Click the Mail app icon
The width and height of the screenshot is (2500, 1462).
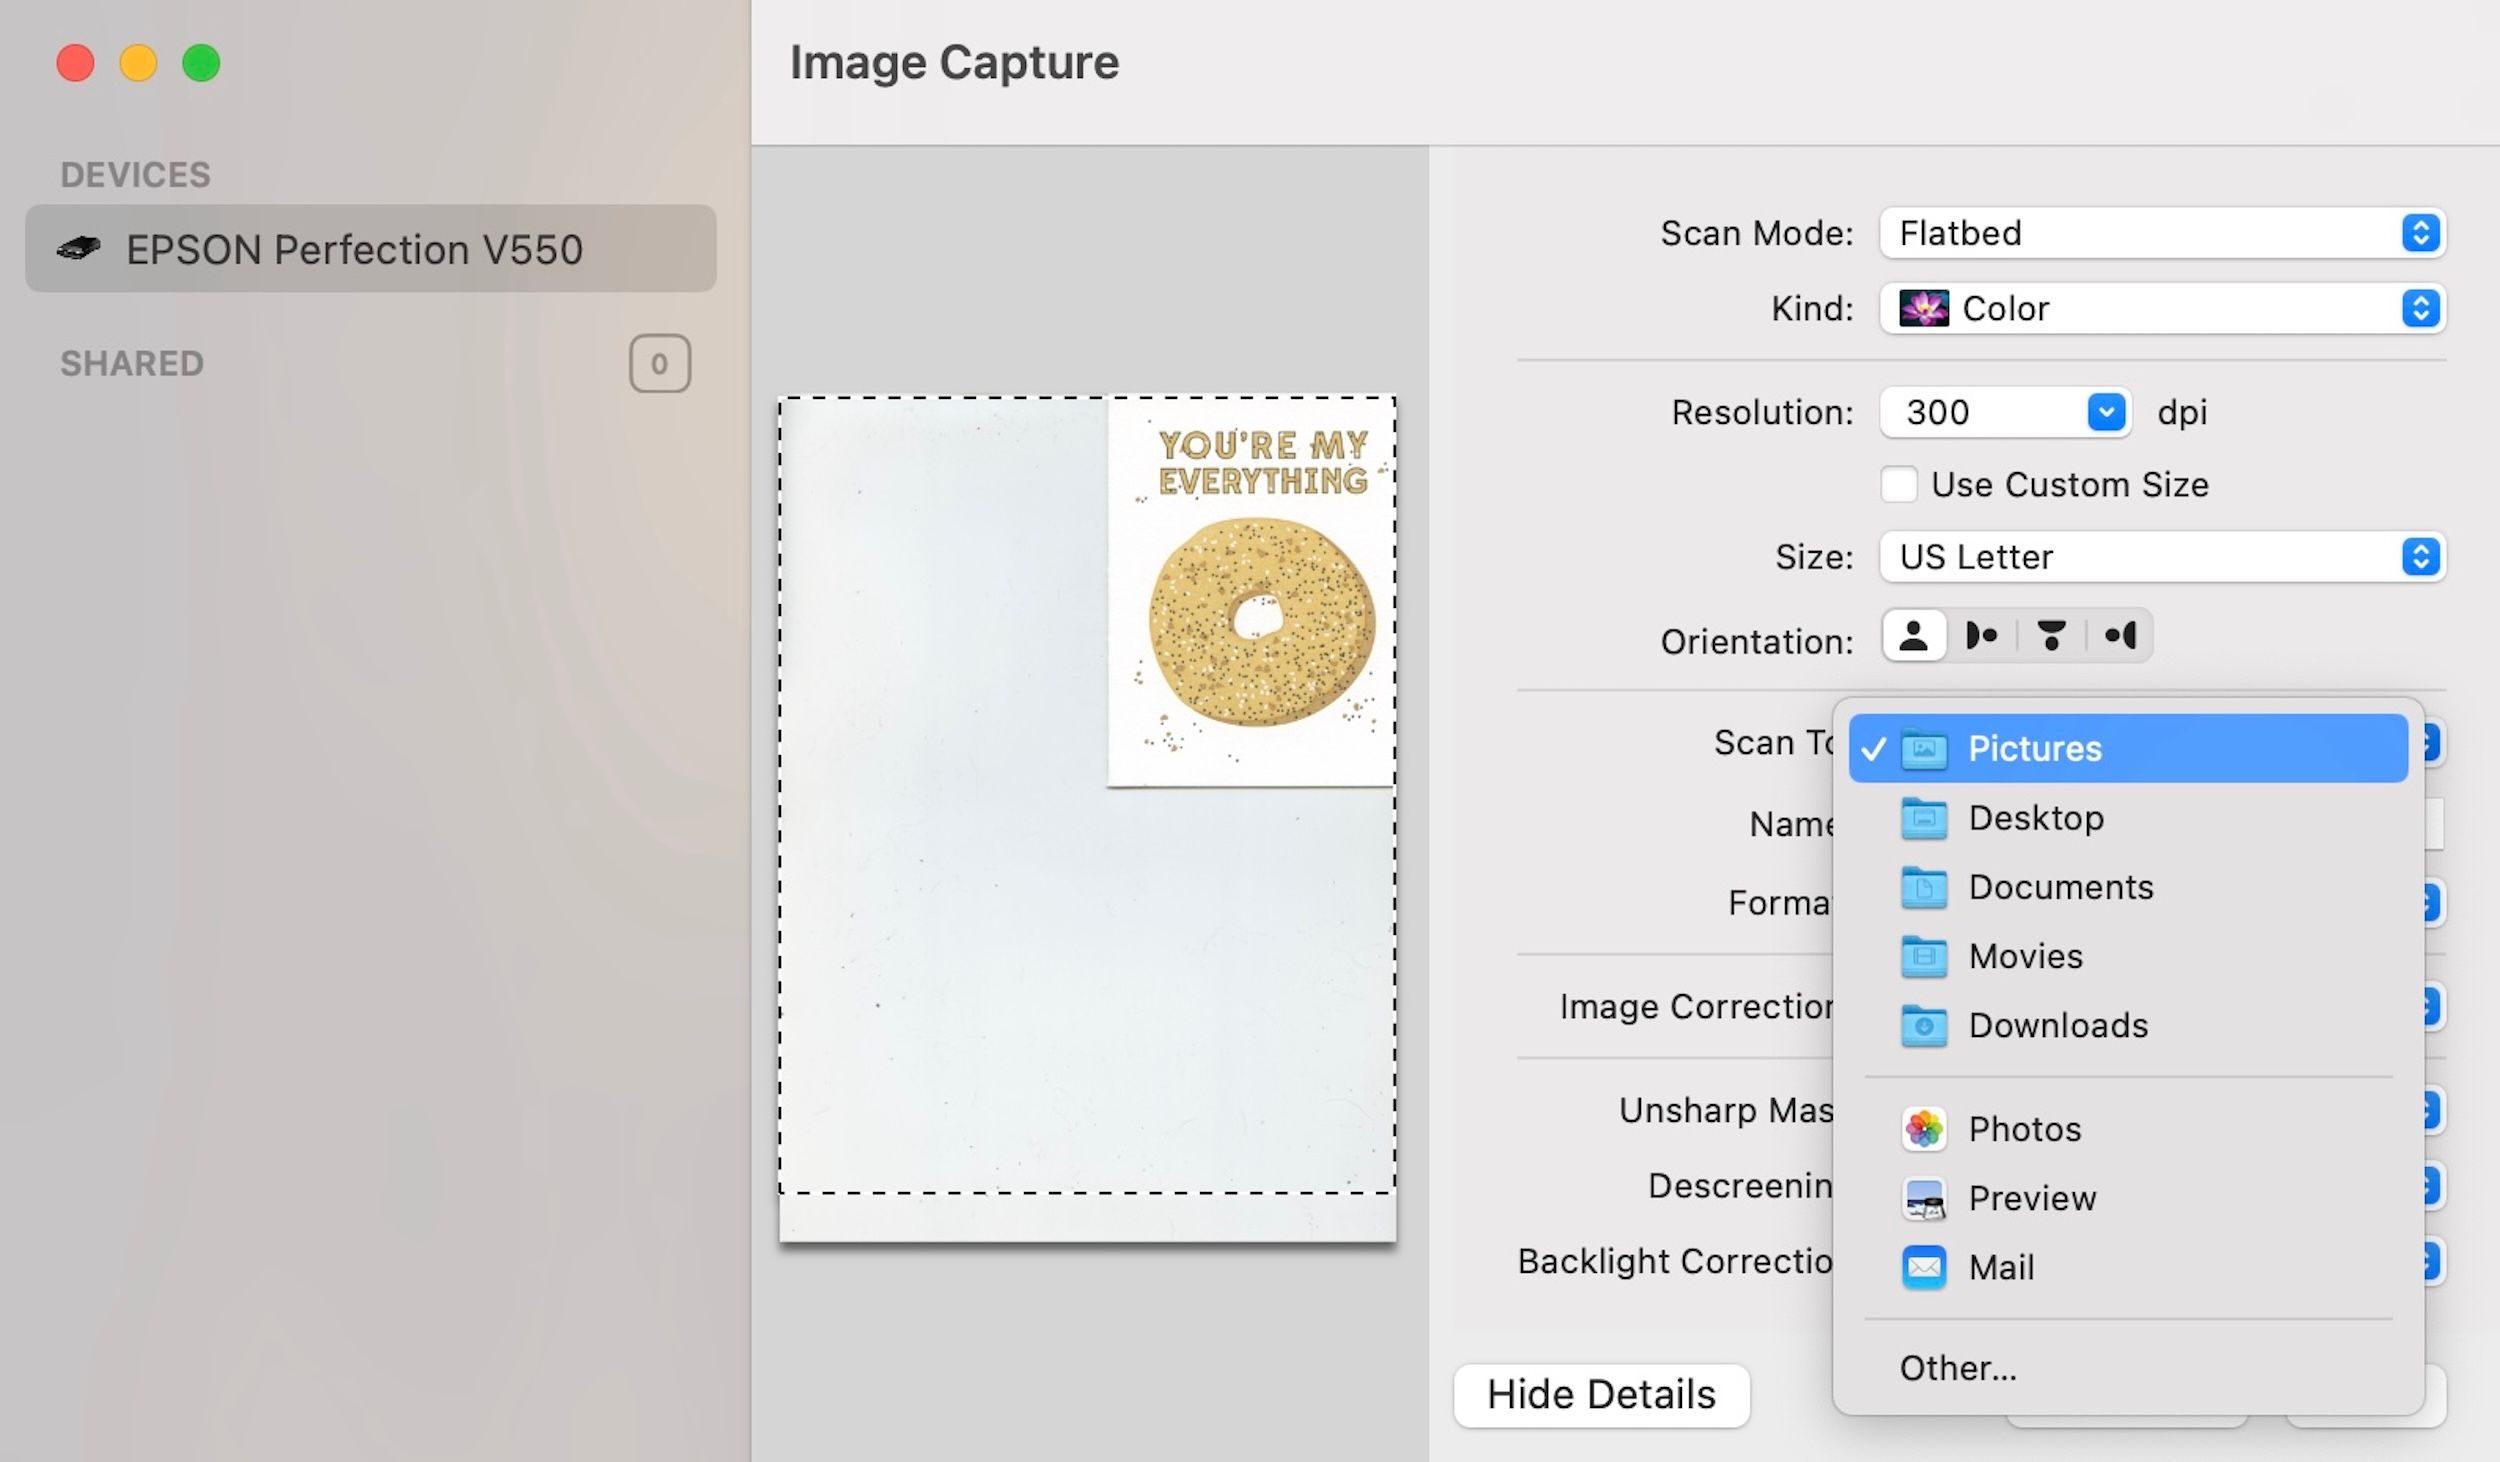point(1924,1267)
